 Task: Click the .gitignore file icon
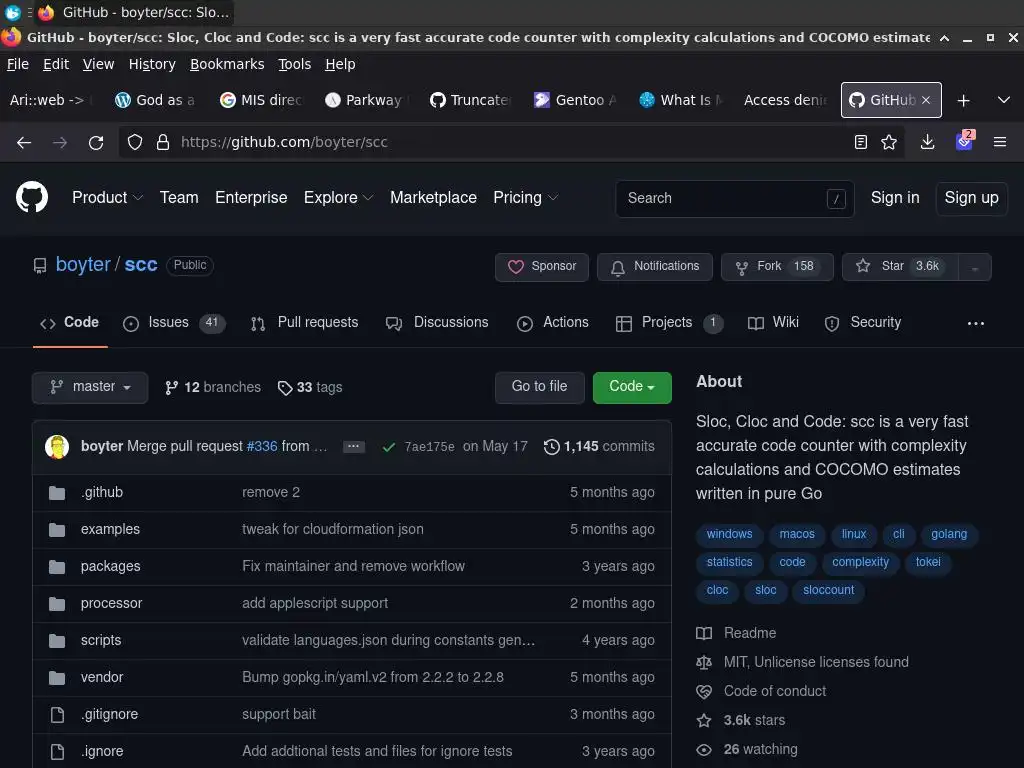pos(57,715)
